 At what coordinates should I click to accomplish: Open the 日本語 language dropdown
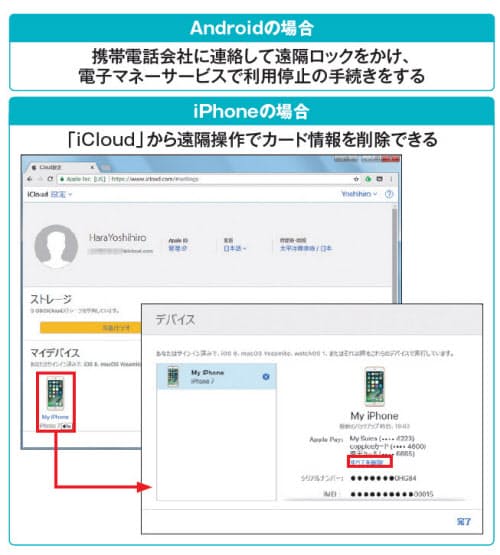pos(235,248)
